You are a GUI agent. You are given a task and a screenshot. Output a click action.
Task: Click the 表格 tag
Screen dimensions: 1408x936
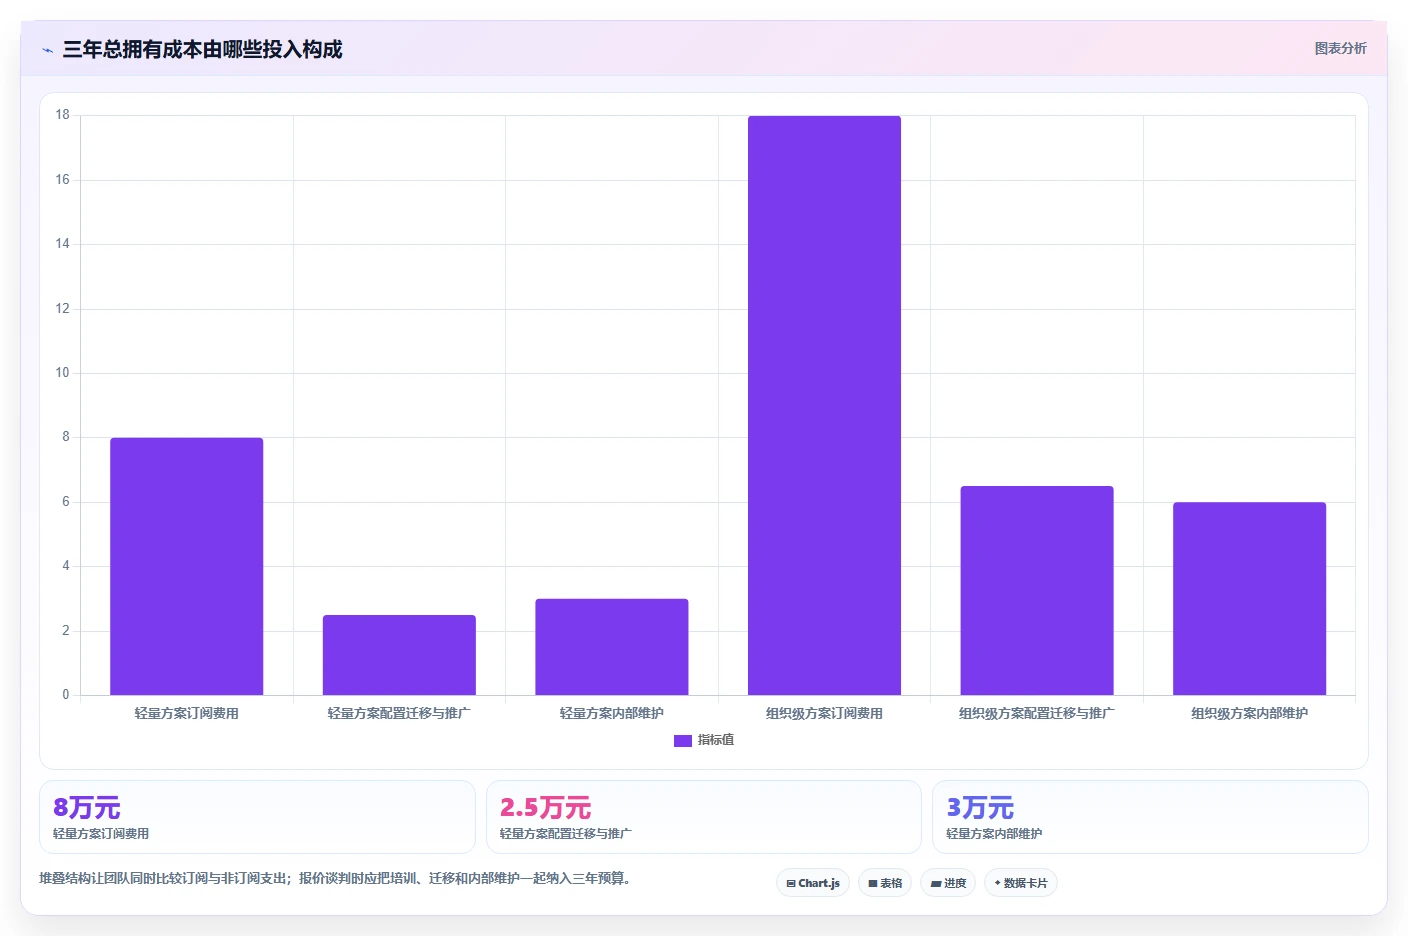coord(885,883)
